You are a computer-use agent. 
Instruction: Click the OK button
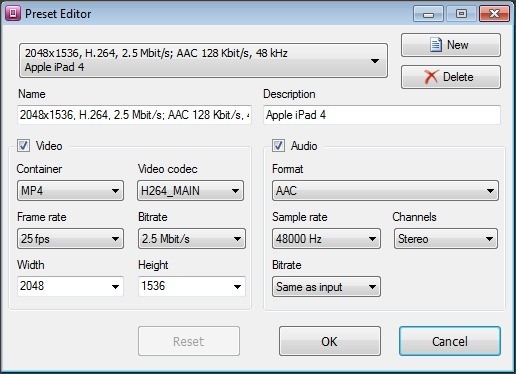tap(330, 341)
